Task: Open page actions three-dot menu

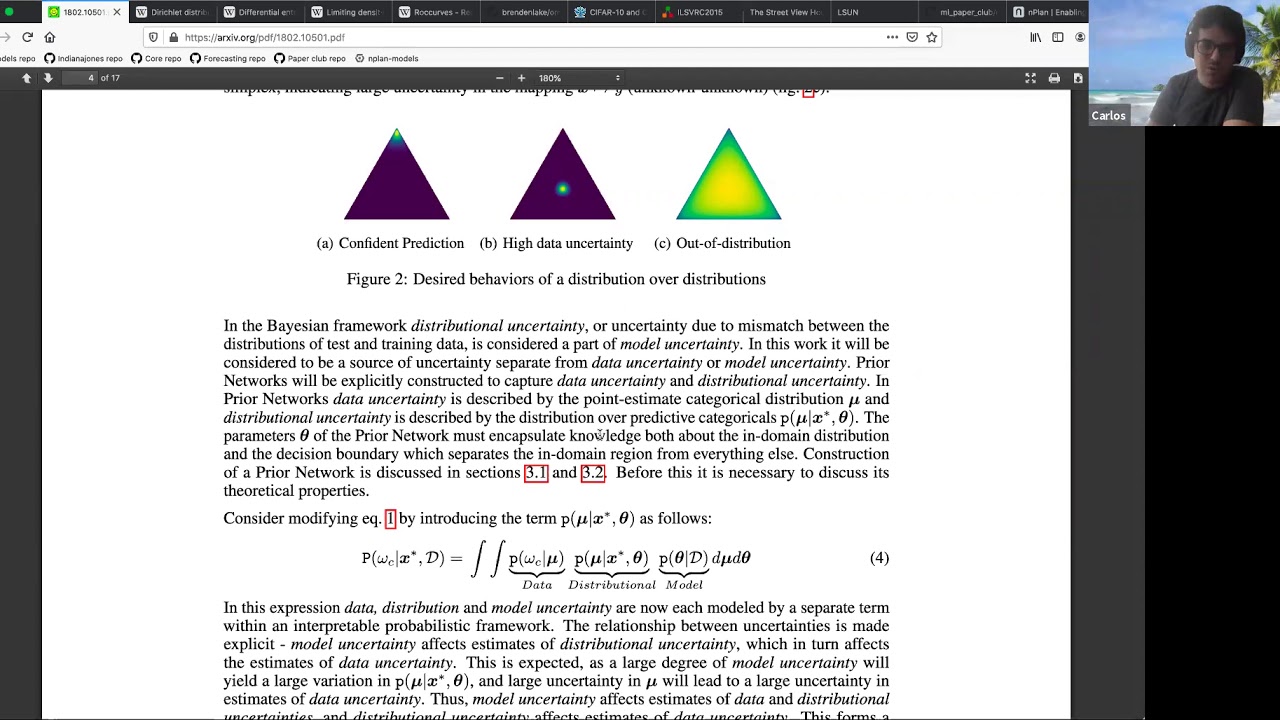Action: 892,37
